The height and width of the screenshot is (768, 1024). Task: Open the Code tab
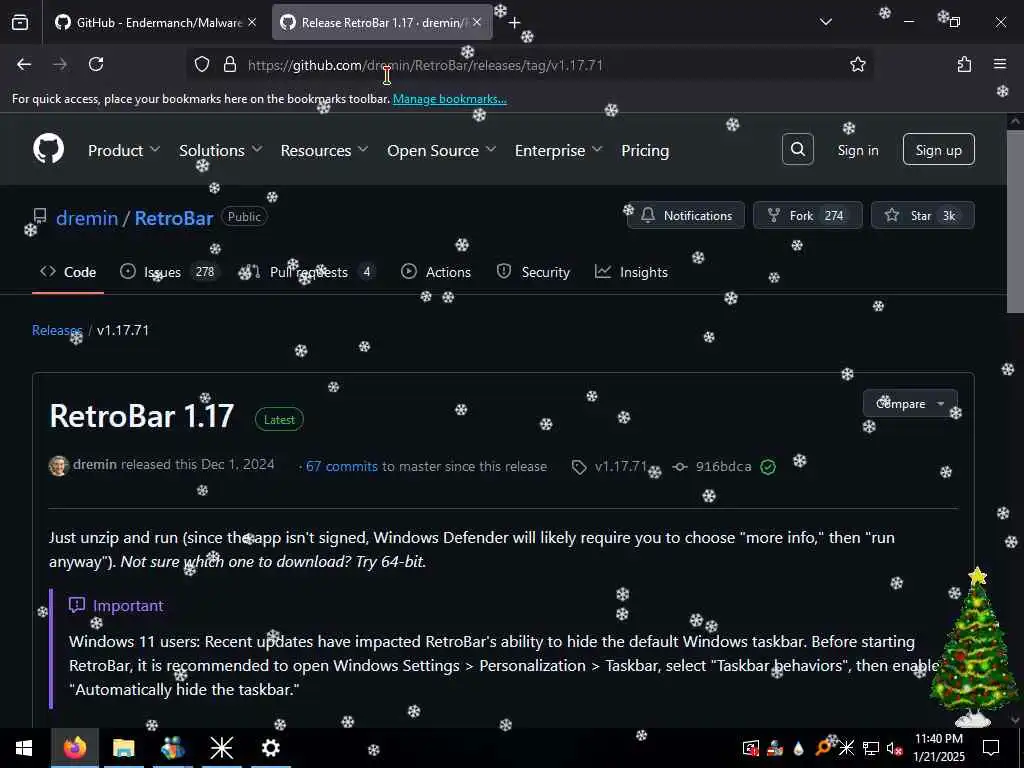(68, 272)
